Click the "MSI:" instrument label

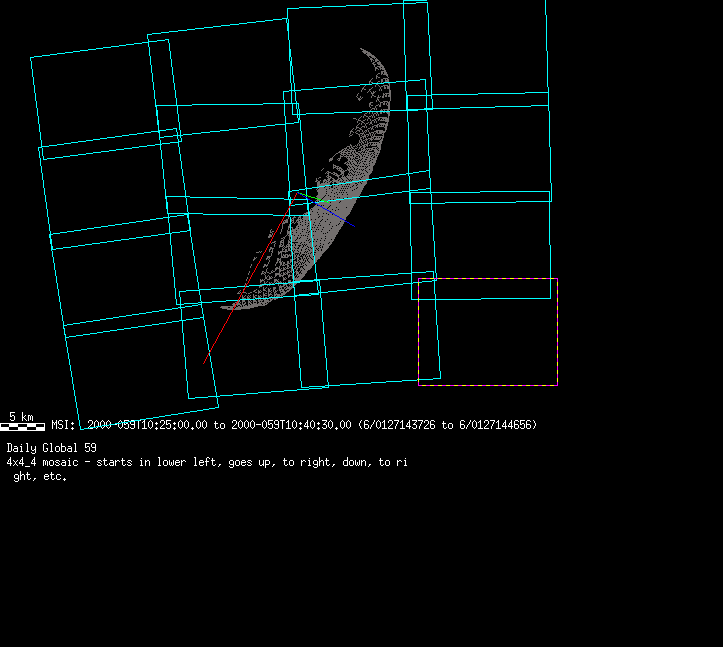pos(63,425)
